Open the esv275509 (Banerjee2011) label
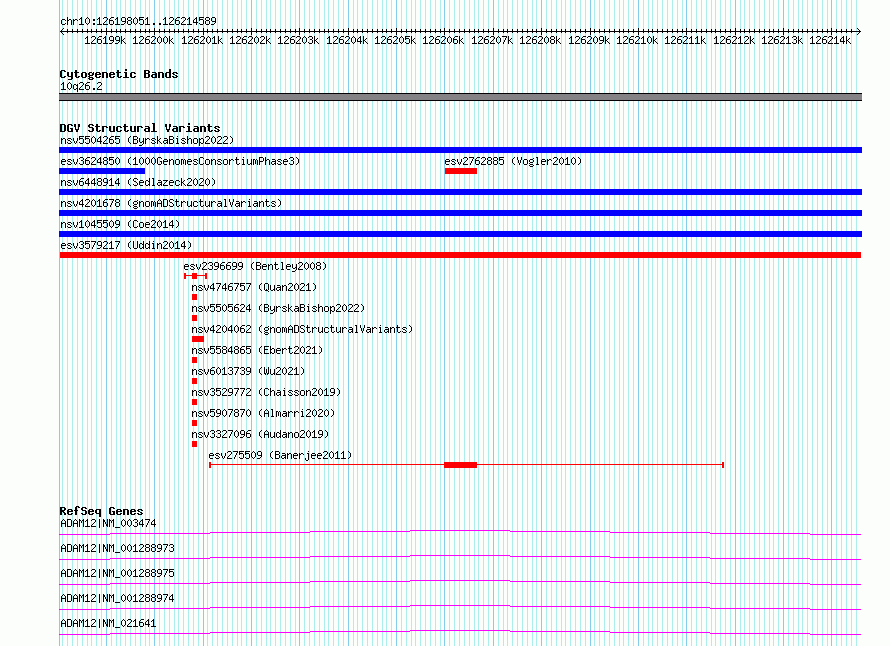Viewport: 890px width, 646px height. coord(280,455)
